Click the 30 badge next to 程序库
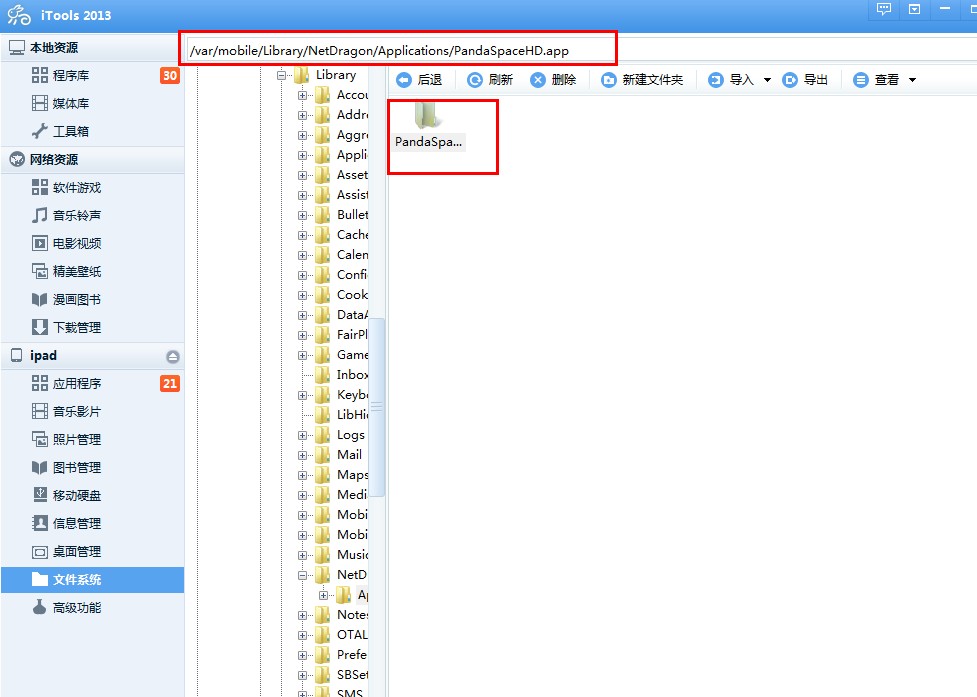The width and height of the screenshot is (977, 697). pos(169,76)
